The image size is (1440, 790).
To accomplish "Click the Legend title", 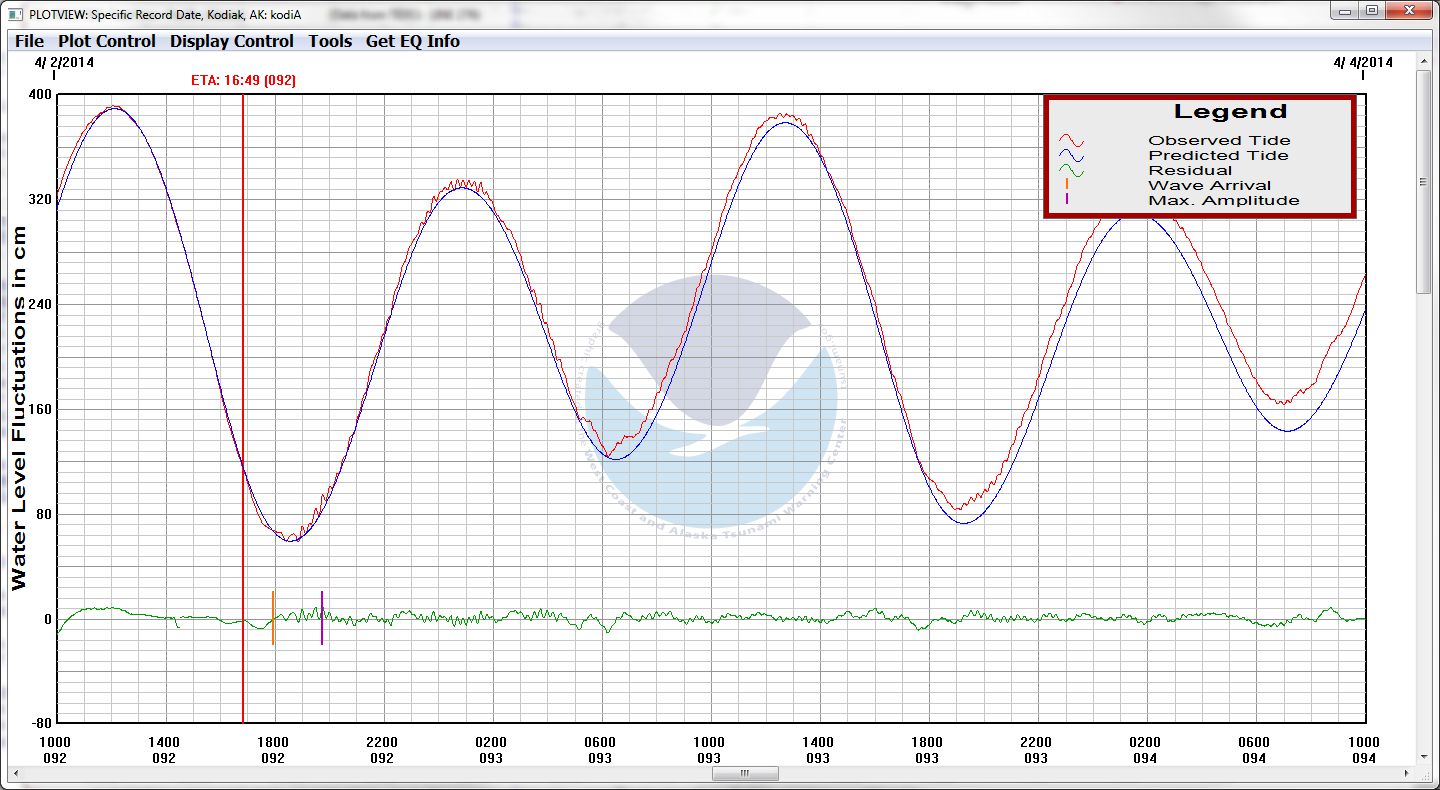I will click(x=1230, y=112).
